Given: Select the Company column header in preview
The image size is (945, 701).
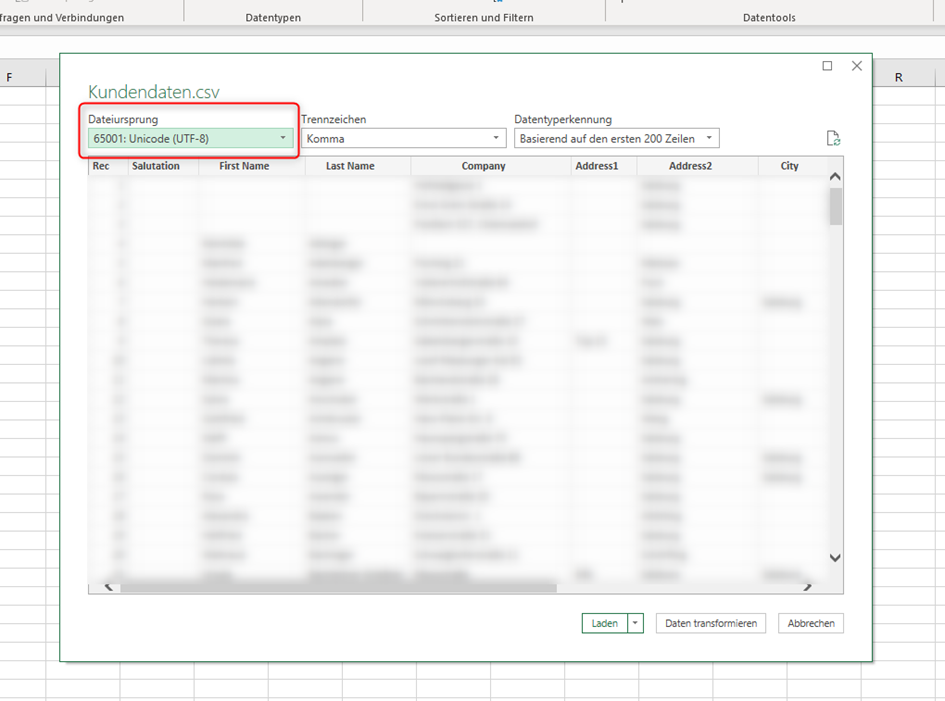Looking at the screenshot, I should [483, 166].
